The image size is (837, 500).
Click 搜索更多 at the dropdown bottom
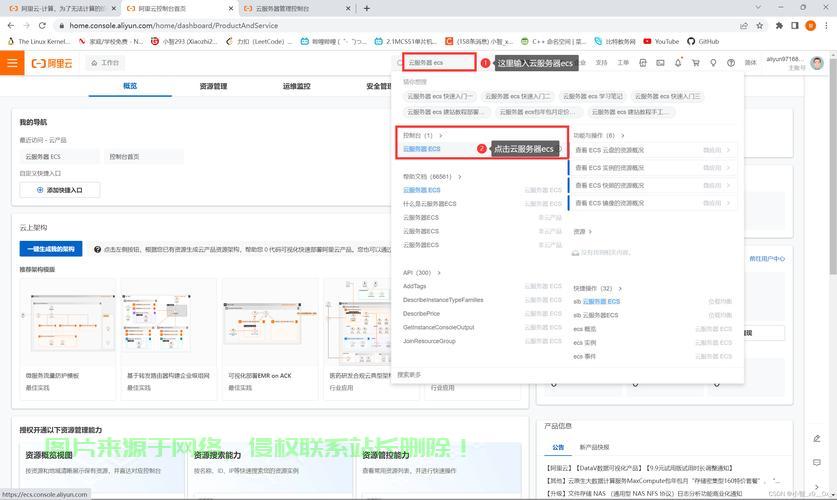pyautogui.click(x=409, y=375)
